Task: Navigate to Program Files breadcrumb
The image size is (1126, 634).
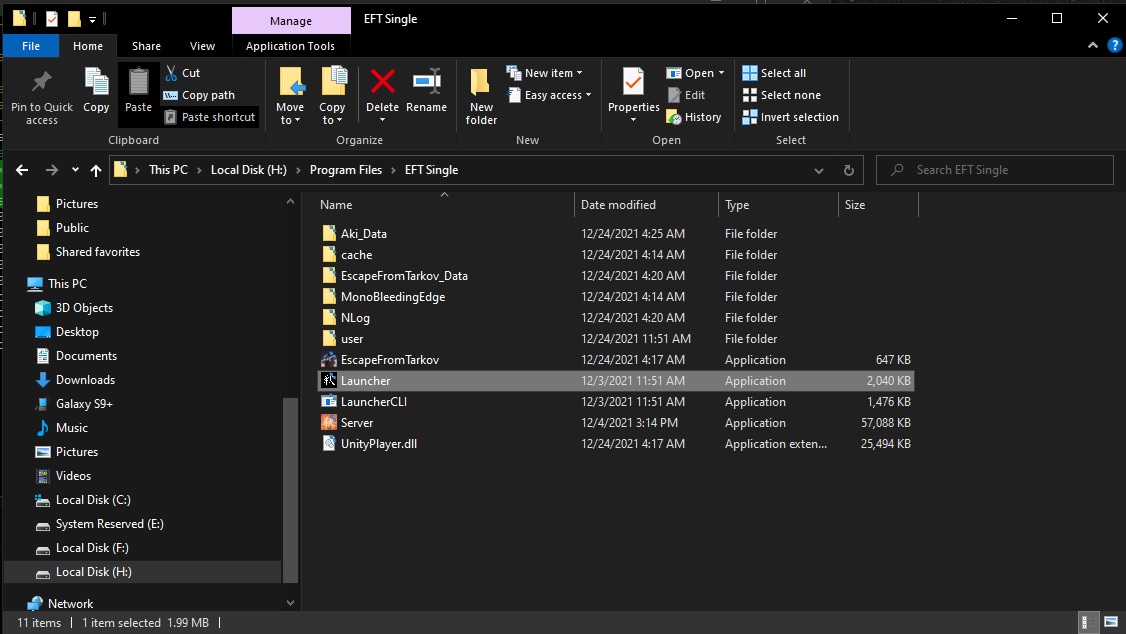Action: [x=345, y=170]
